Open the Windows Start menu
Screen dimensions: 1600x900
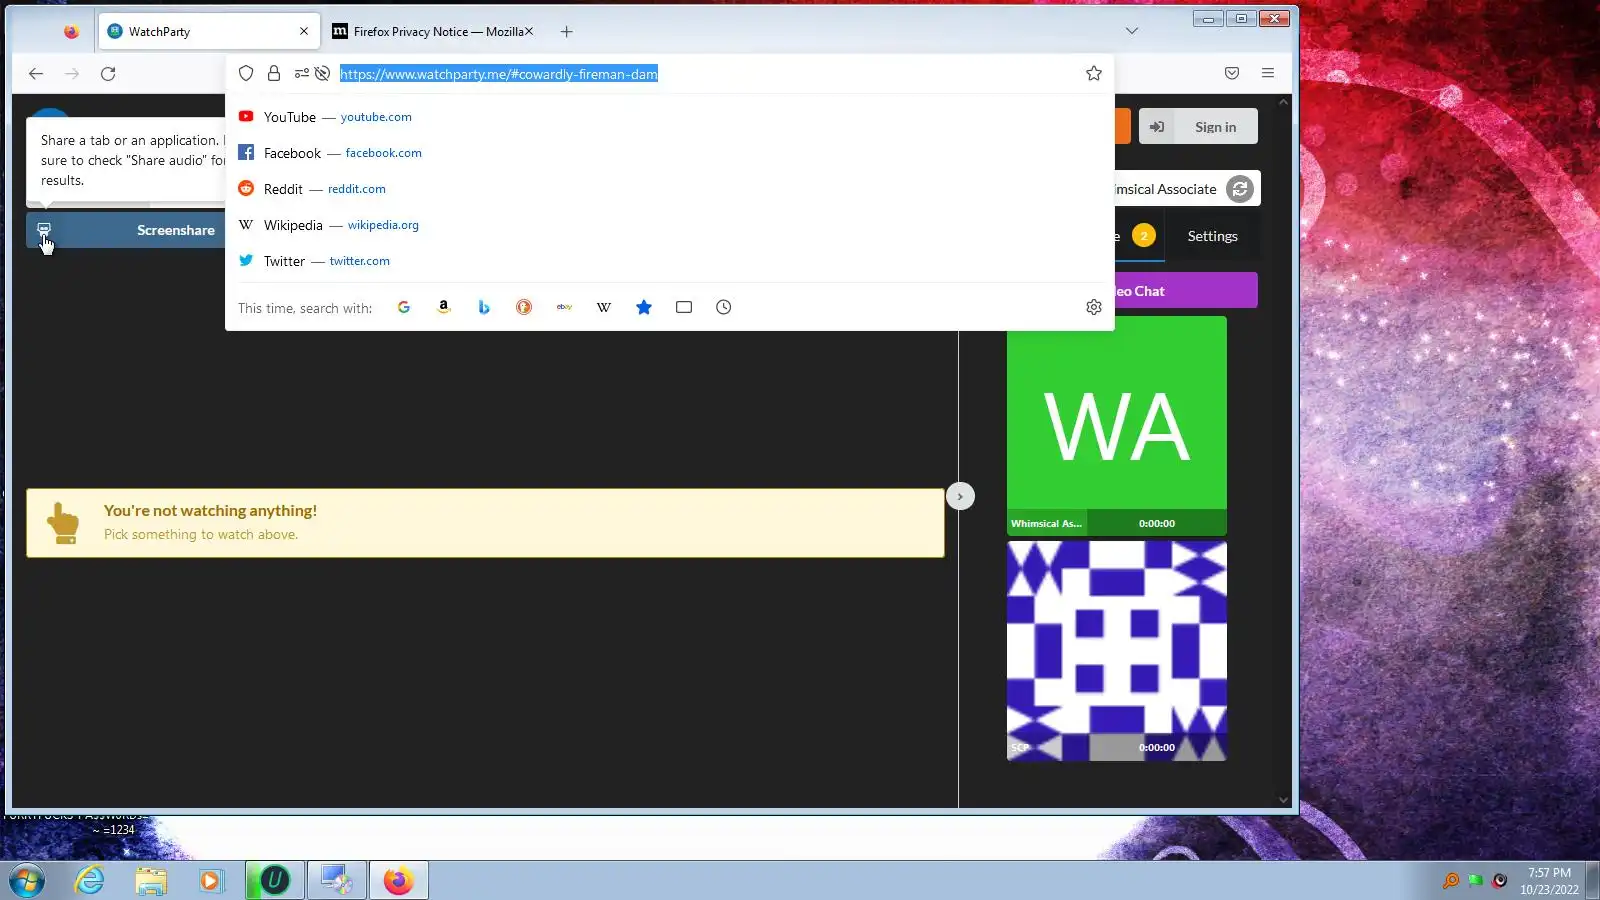pyautogui.click(x=27, y=880)
